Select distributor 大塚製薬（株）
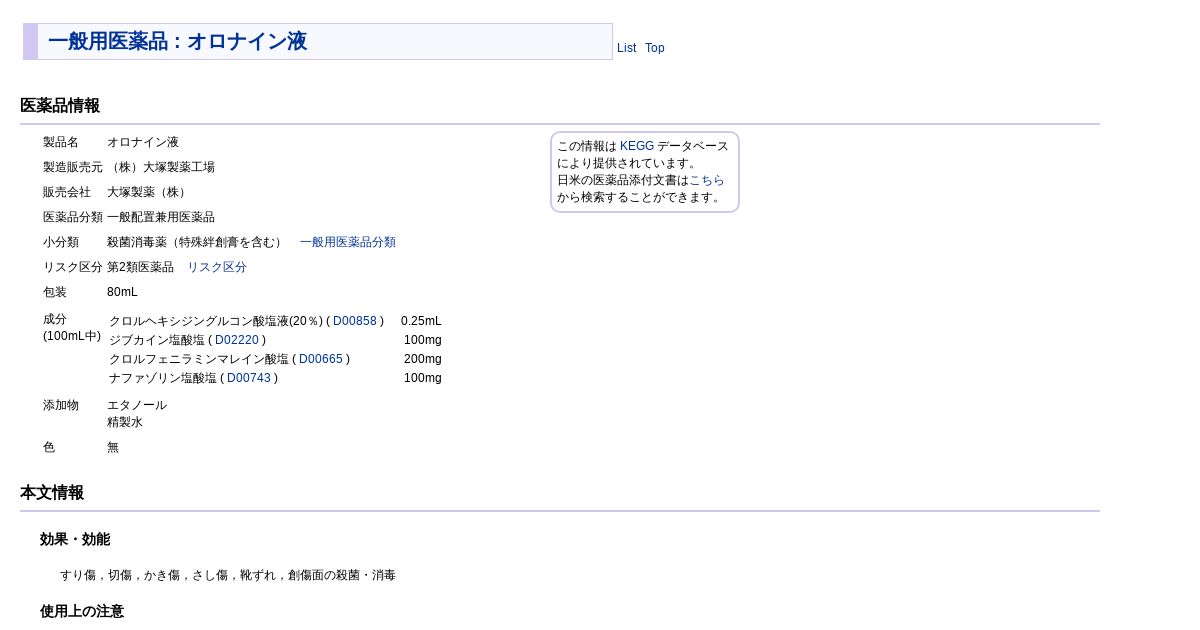Image resolution: width=1200 pixels, height=630 pixels. click(x=149, y=192)
